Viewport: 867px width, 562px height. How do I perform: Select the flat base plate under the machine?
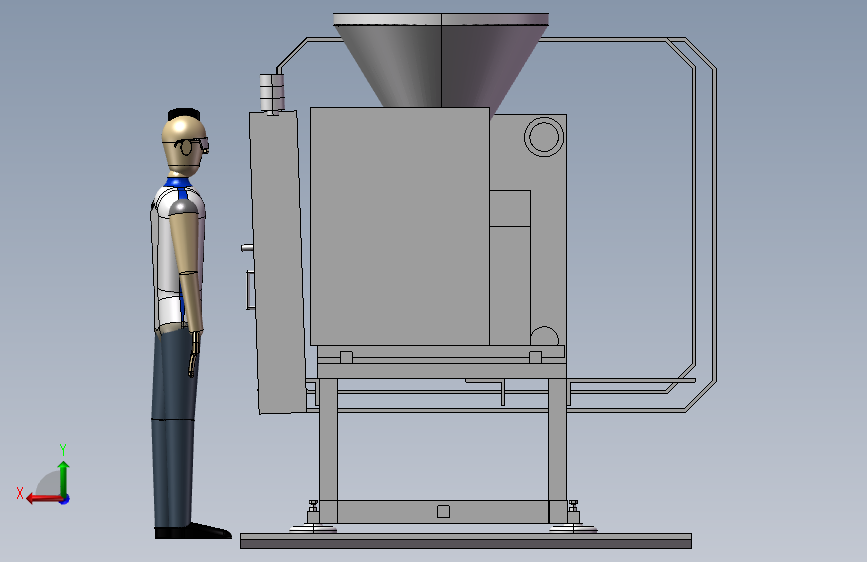466,541
